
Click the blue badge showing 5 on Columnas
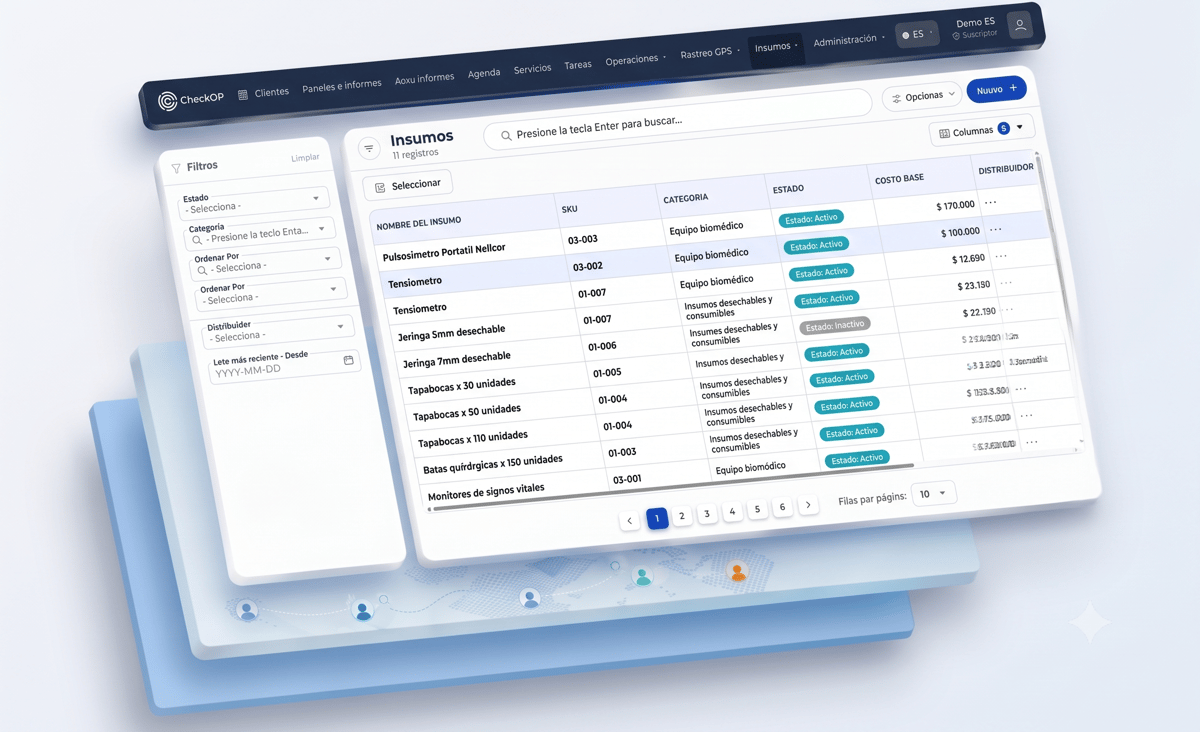click(x=1003, y=128)
